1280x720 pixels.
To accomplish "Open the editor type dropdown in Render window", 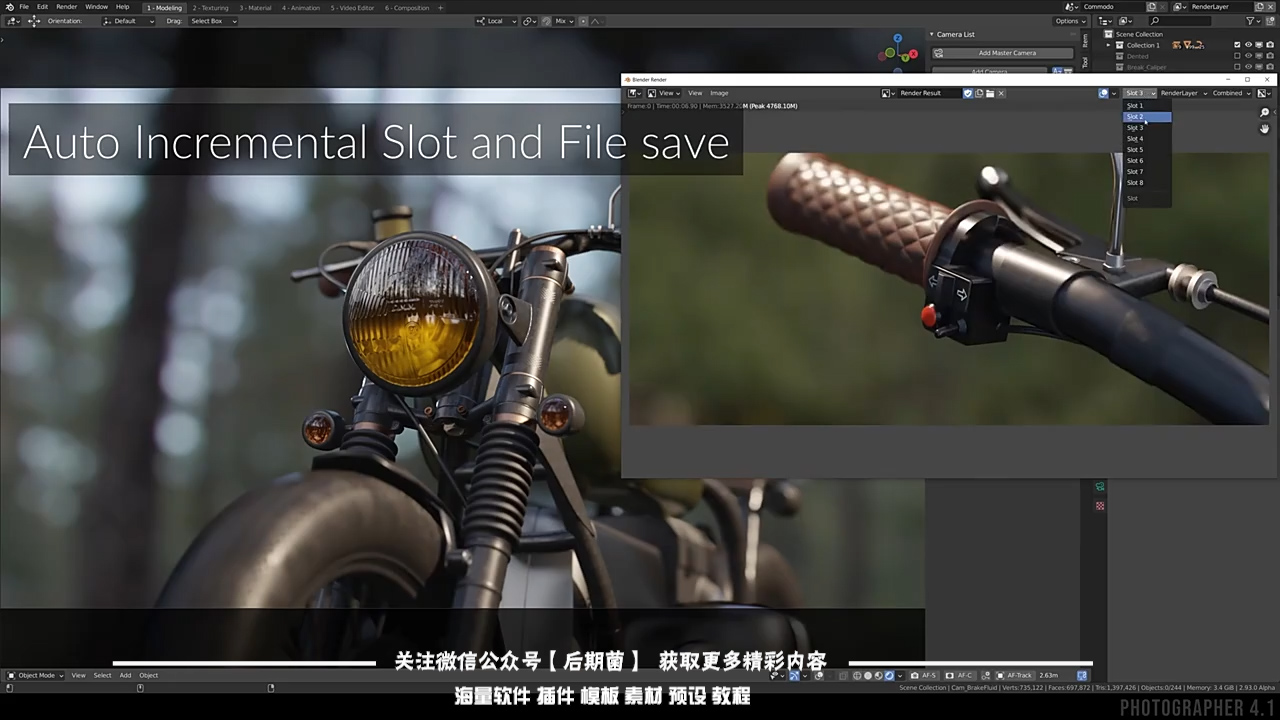I will pyautogui.click(x=635, y=93).
